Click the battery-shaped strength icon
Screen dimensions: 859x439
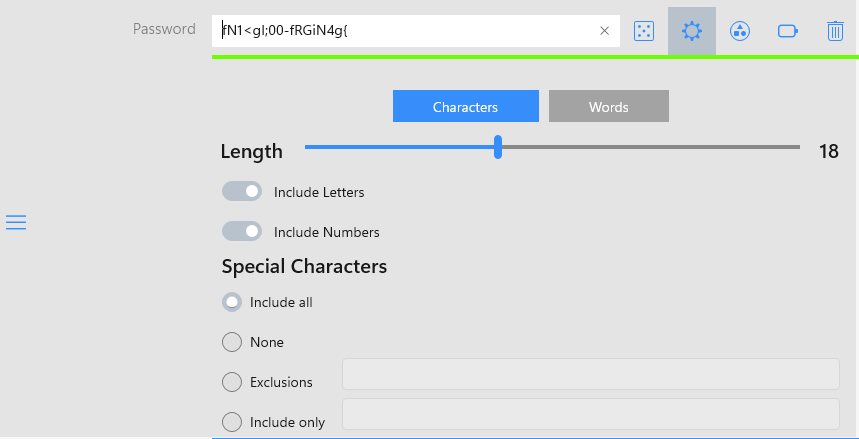788,31
